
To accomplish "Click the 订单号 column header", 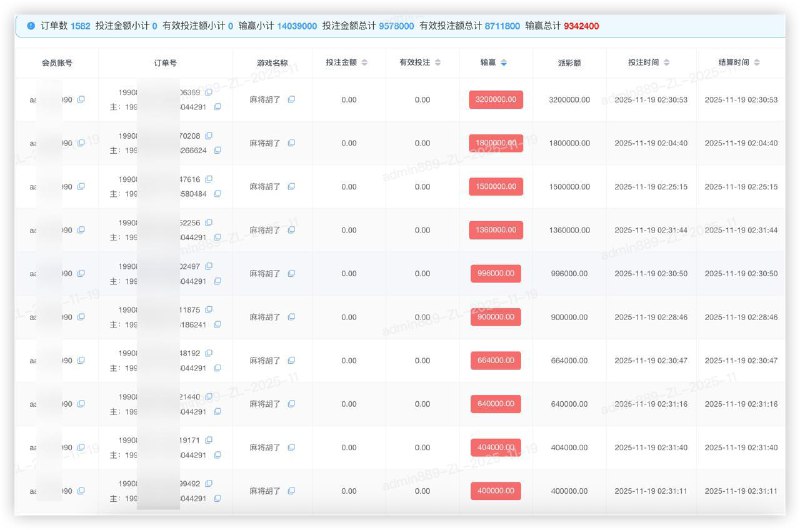I will tap(165, 63).
